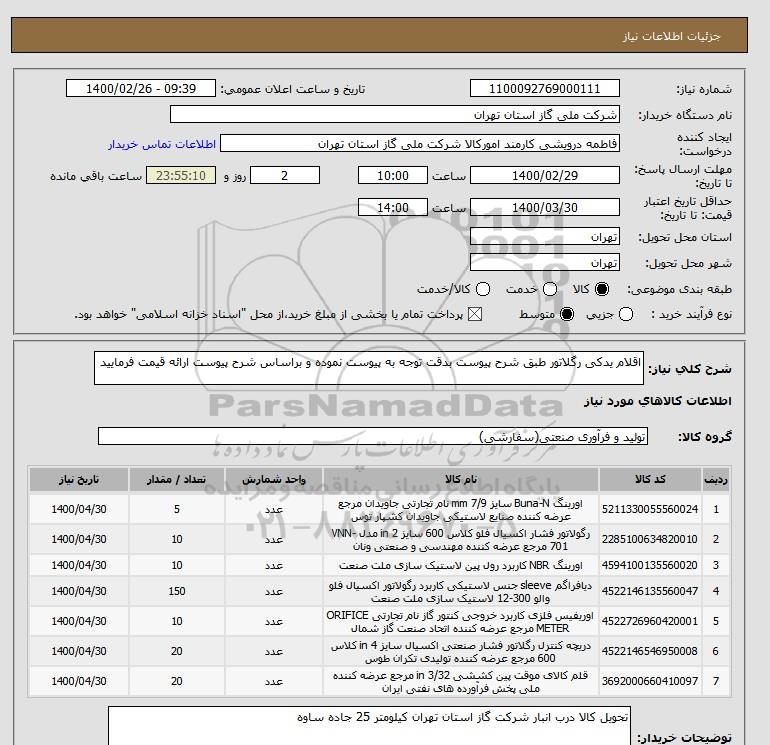The width and height of the screenshot is (770, 745).
Task: Click product code 2285100634820010
Action: [650, 539]
